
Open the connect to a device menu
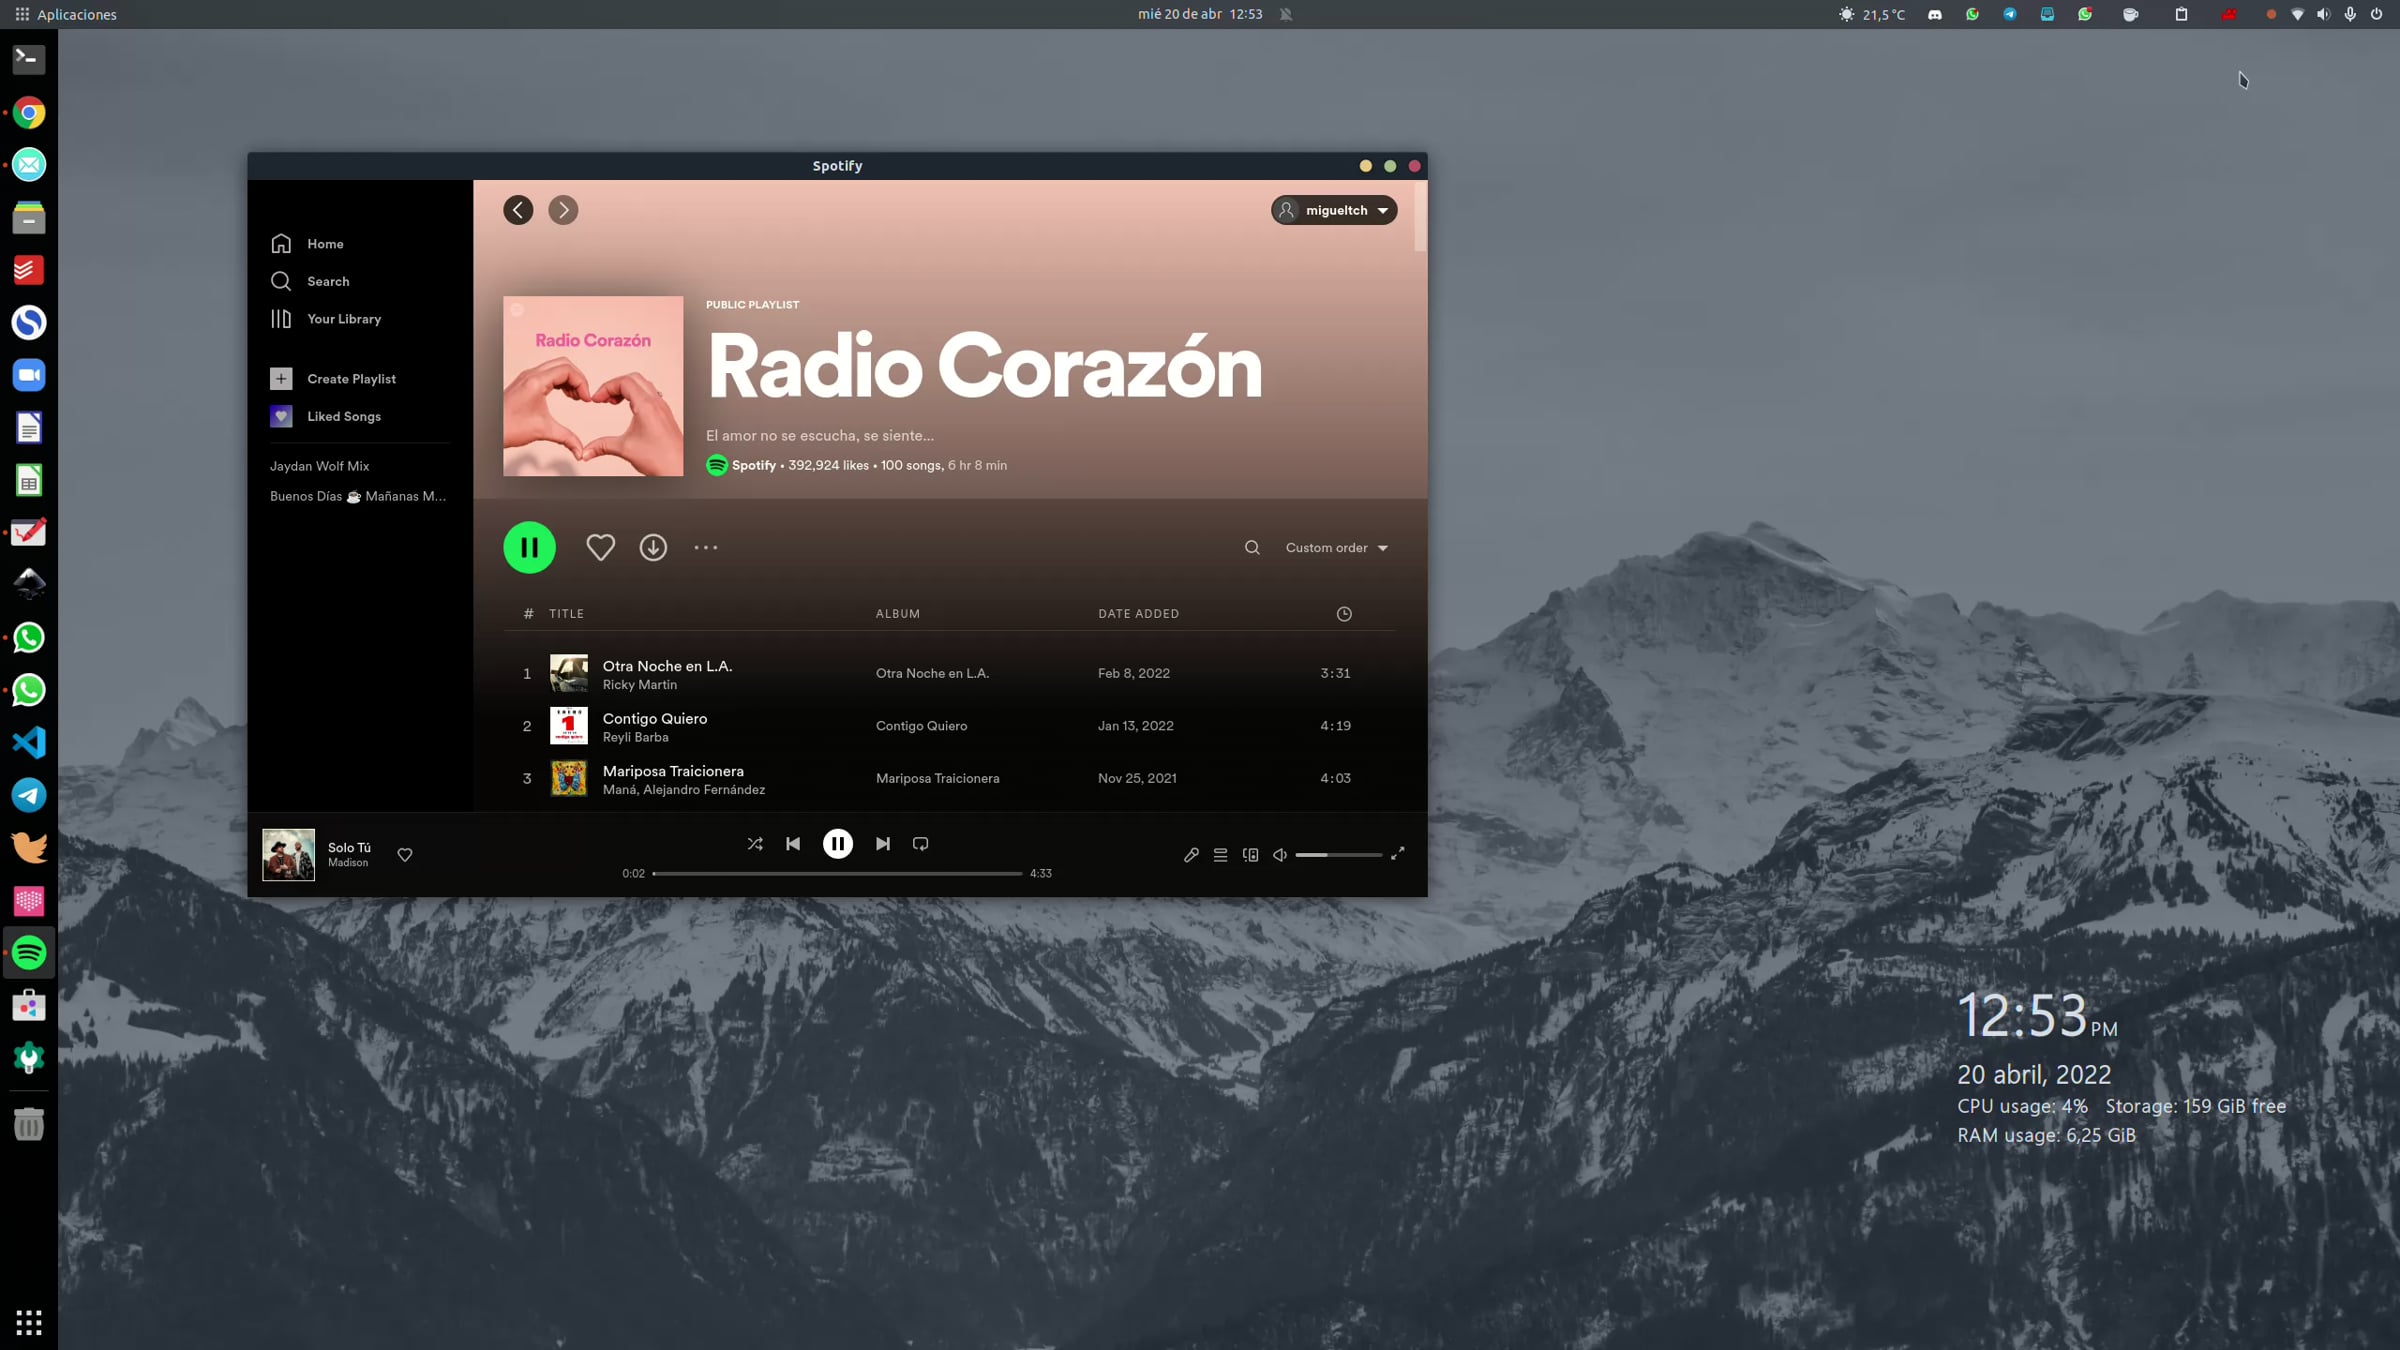pyautogui.click(x=1250, y=855)
